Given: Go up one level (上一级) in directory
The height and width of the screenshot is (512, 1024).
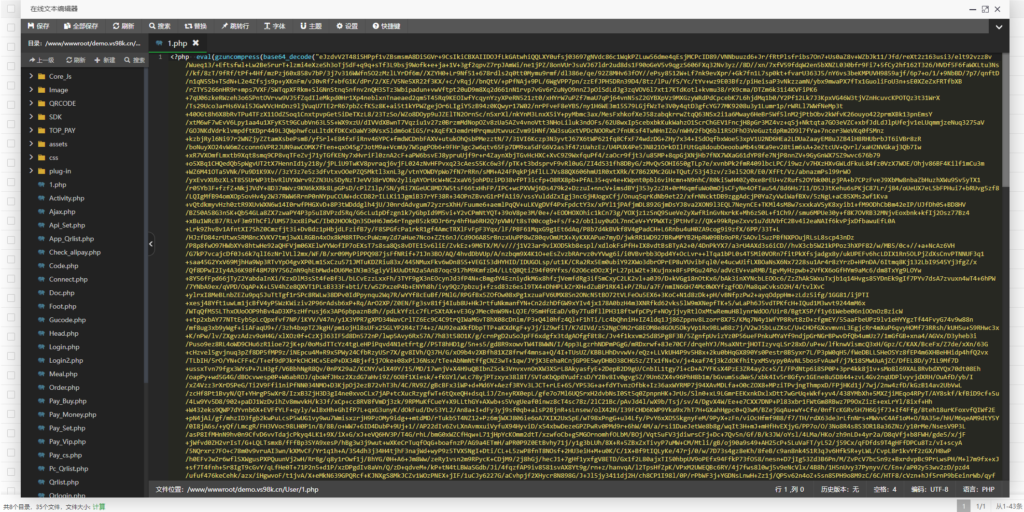Looking at the screenshot, I should (38, 60).
